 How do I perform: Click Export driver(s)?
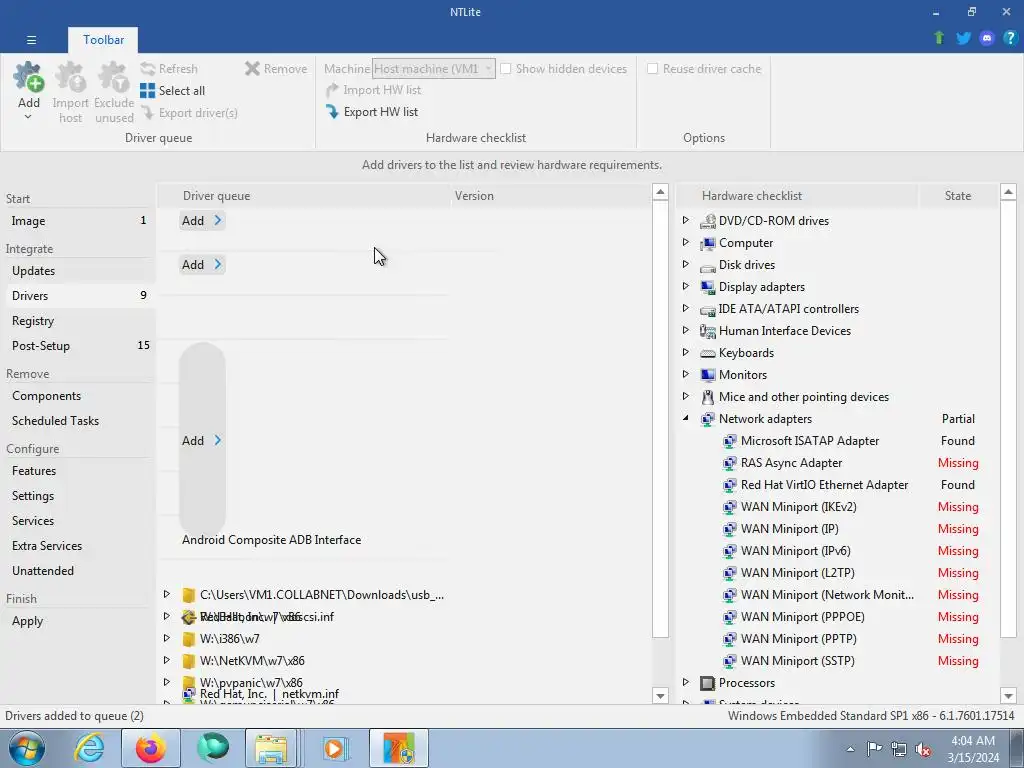click(189, 113)
